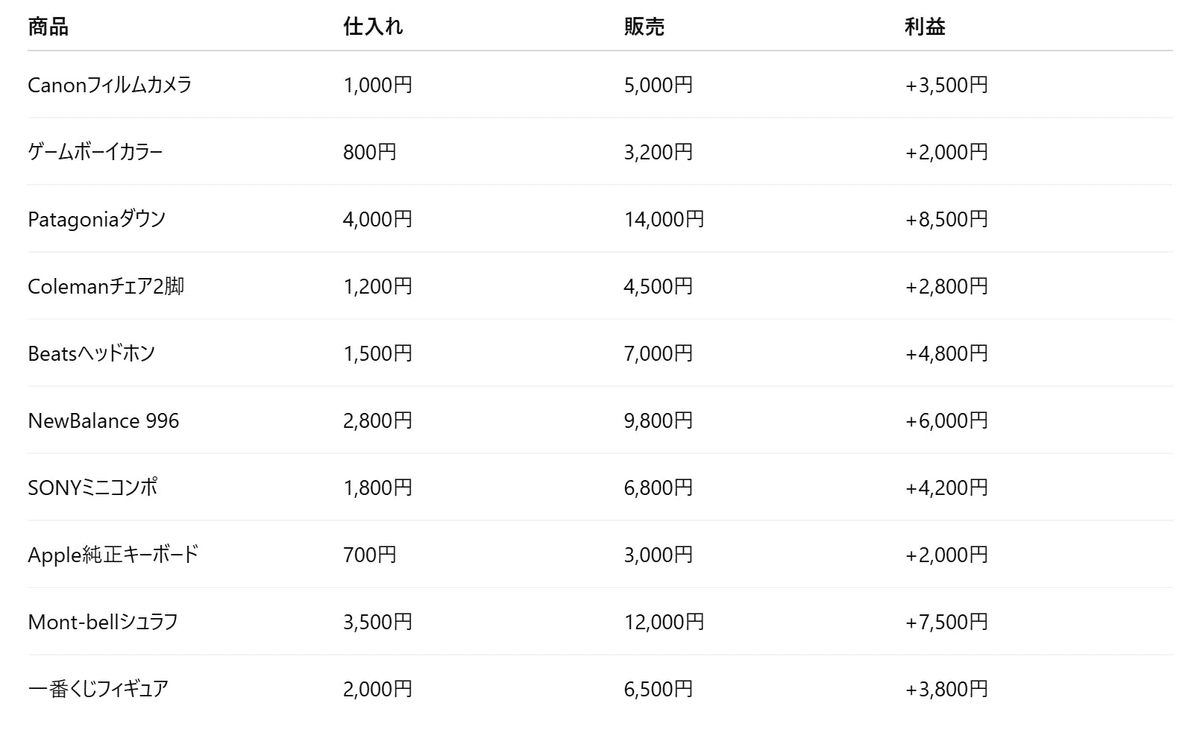This screenshot has width=1200, height=729.
Task: Select the 12,000円 selling price
Action: coord(664,621)
